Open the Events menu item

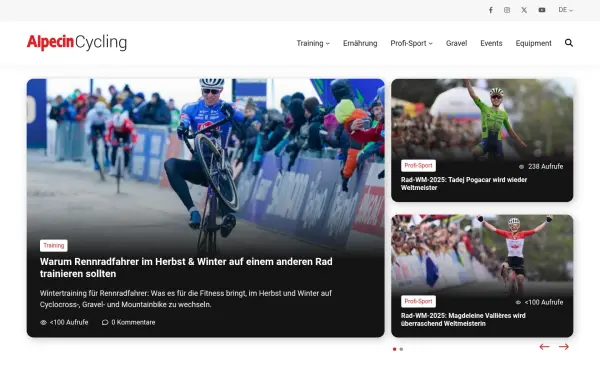[x=491, y=43]
